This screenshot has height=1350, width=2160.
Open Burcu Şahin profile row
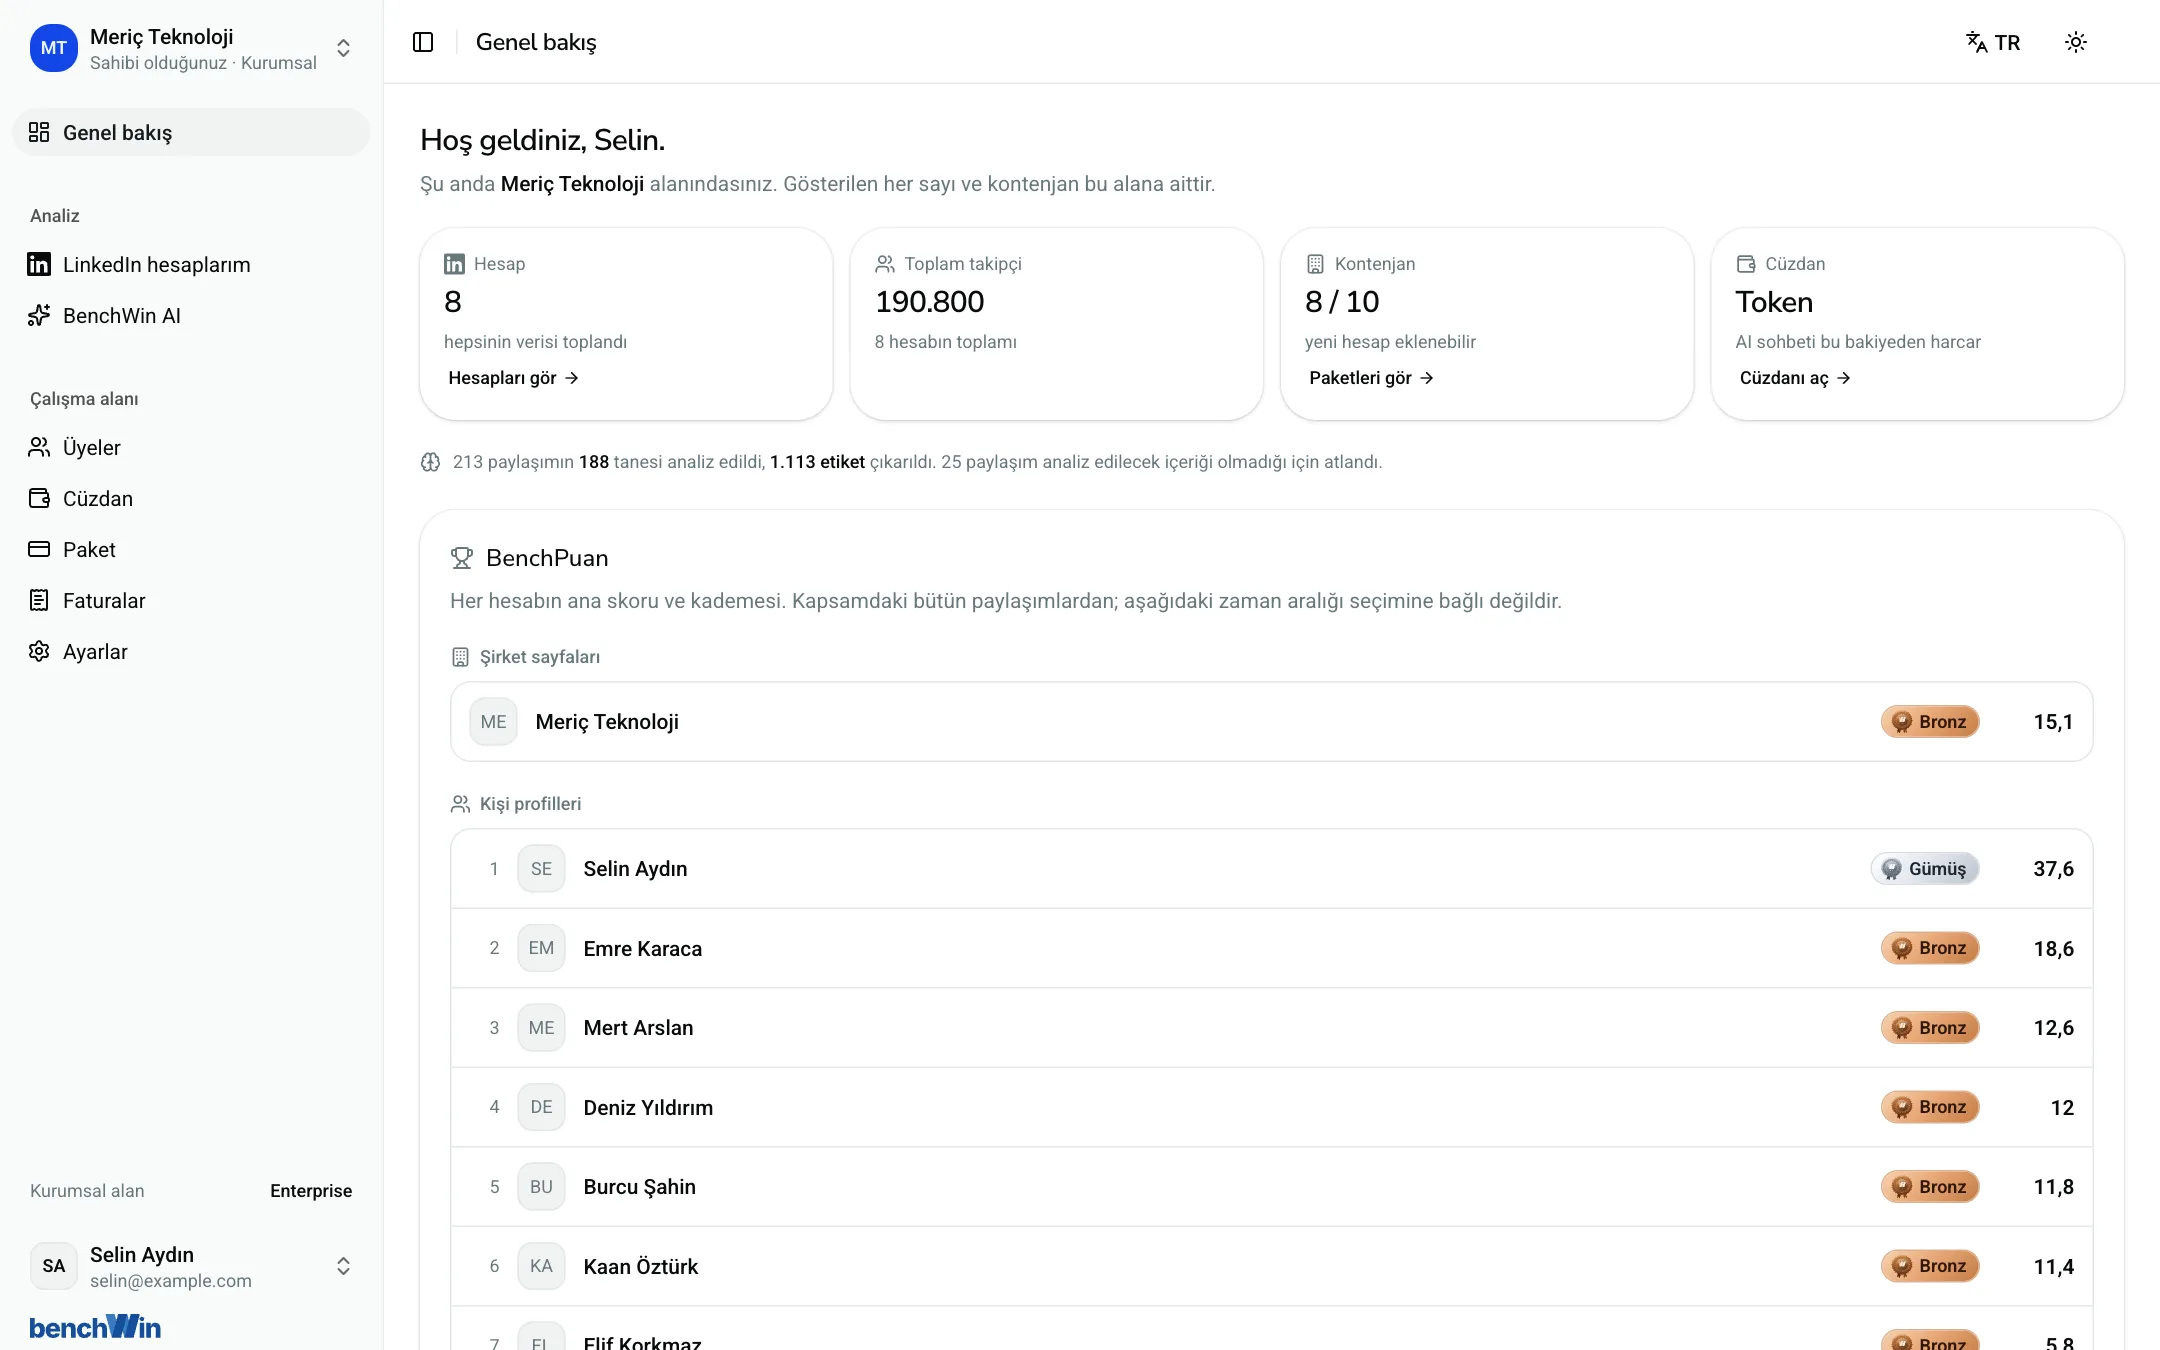[x=1271, y=1187]
